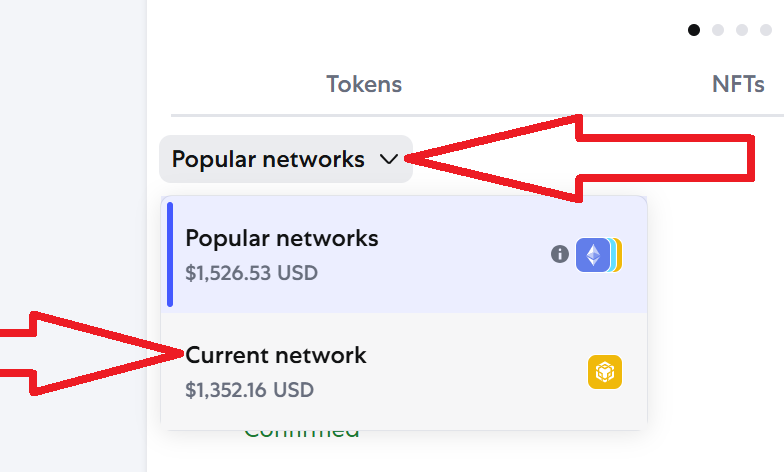This screenshot has width=784, height=472.
Task: Select the last carousel dot
Action: [766, 30]
